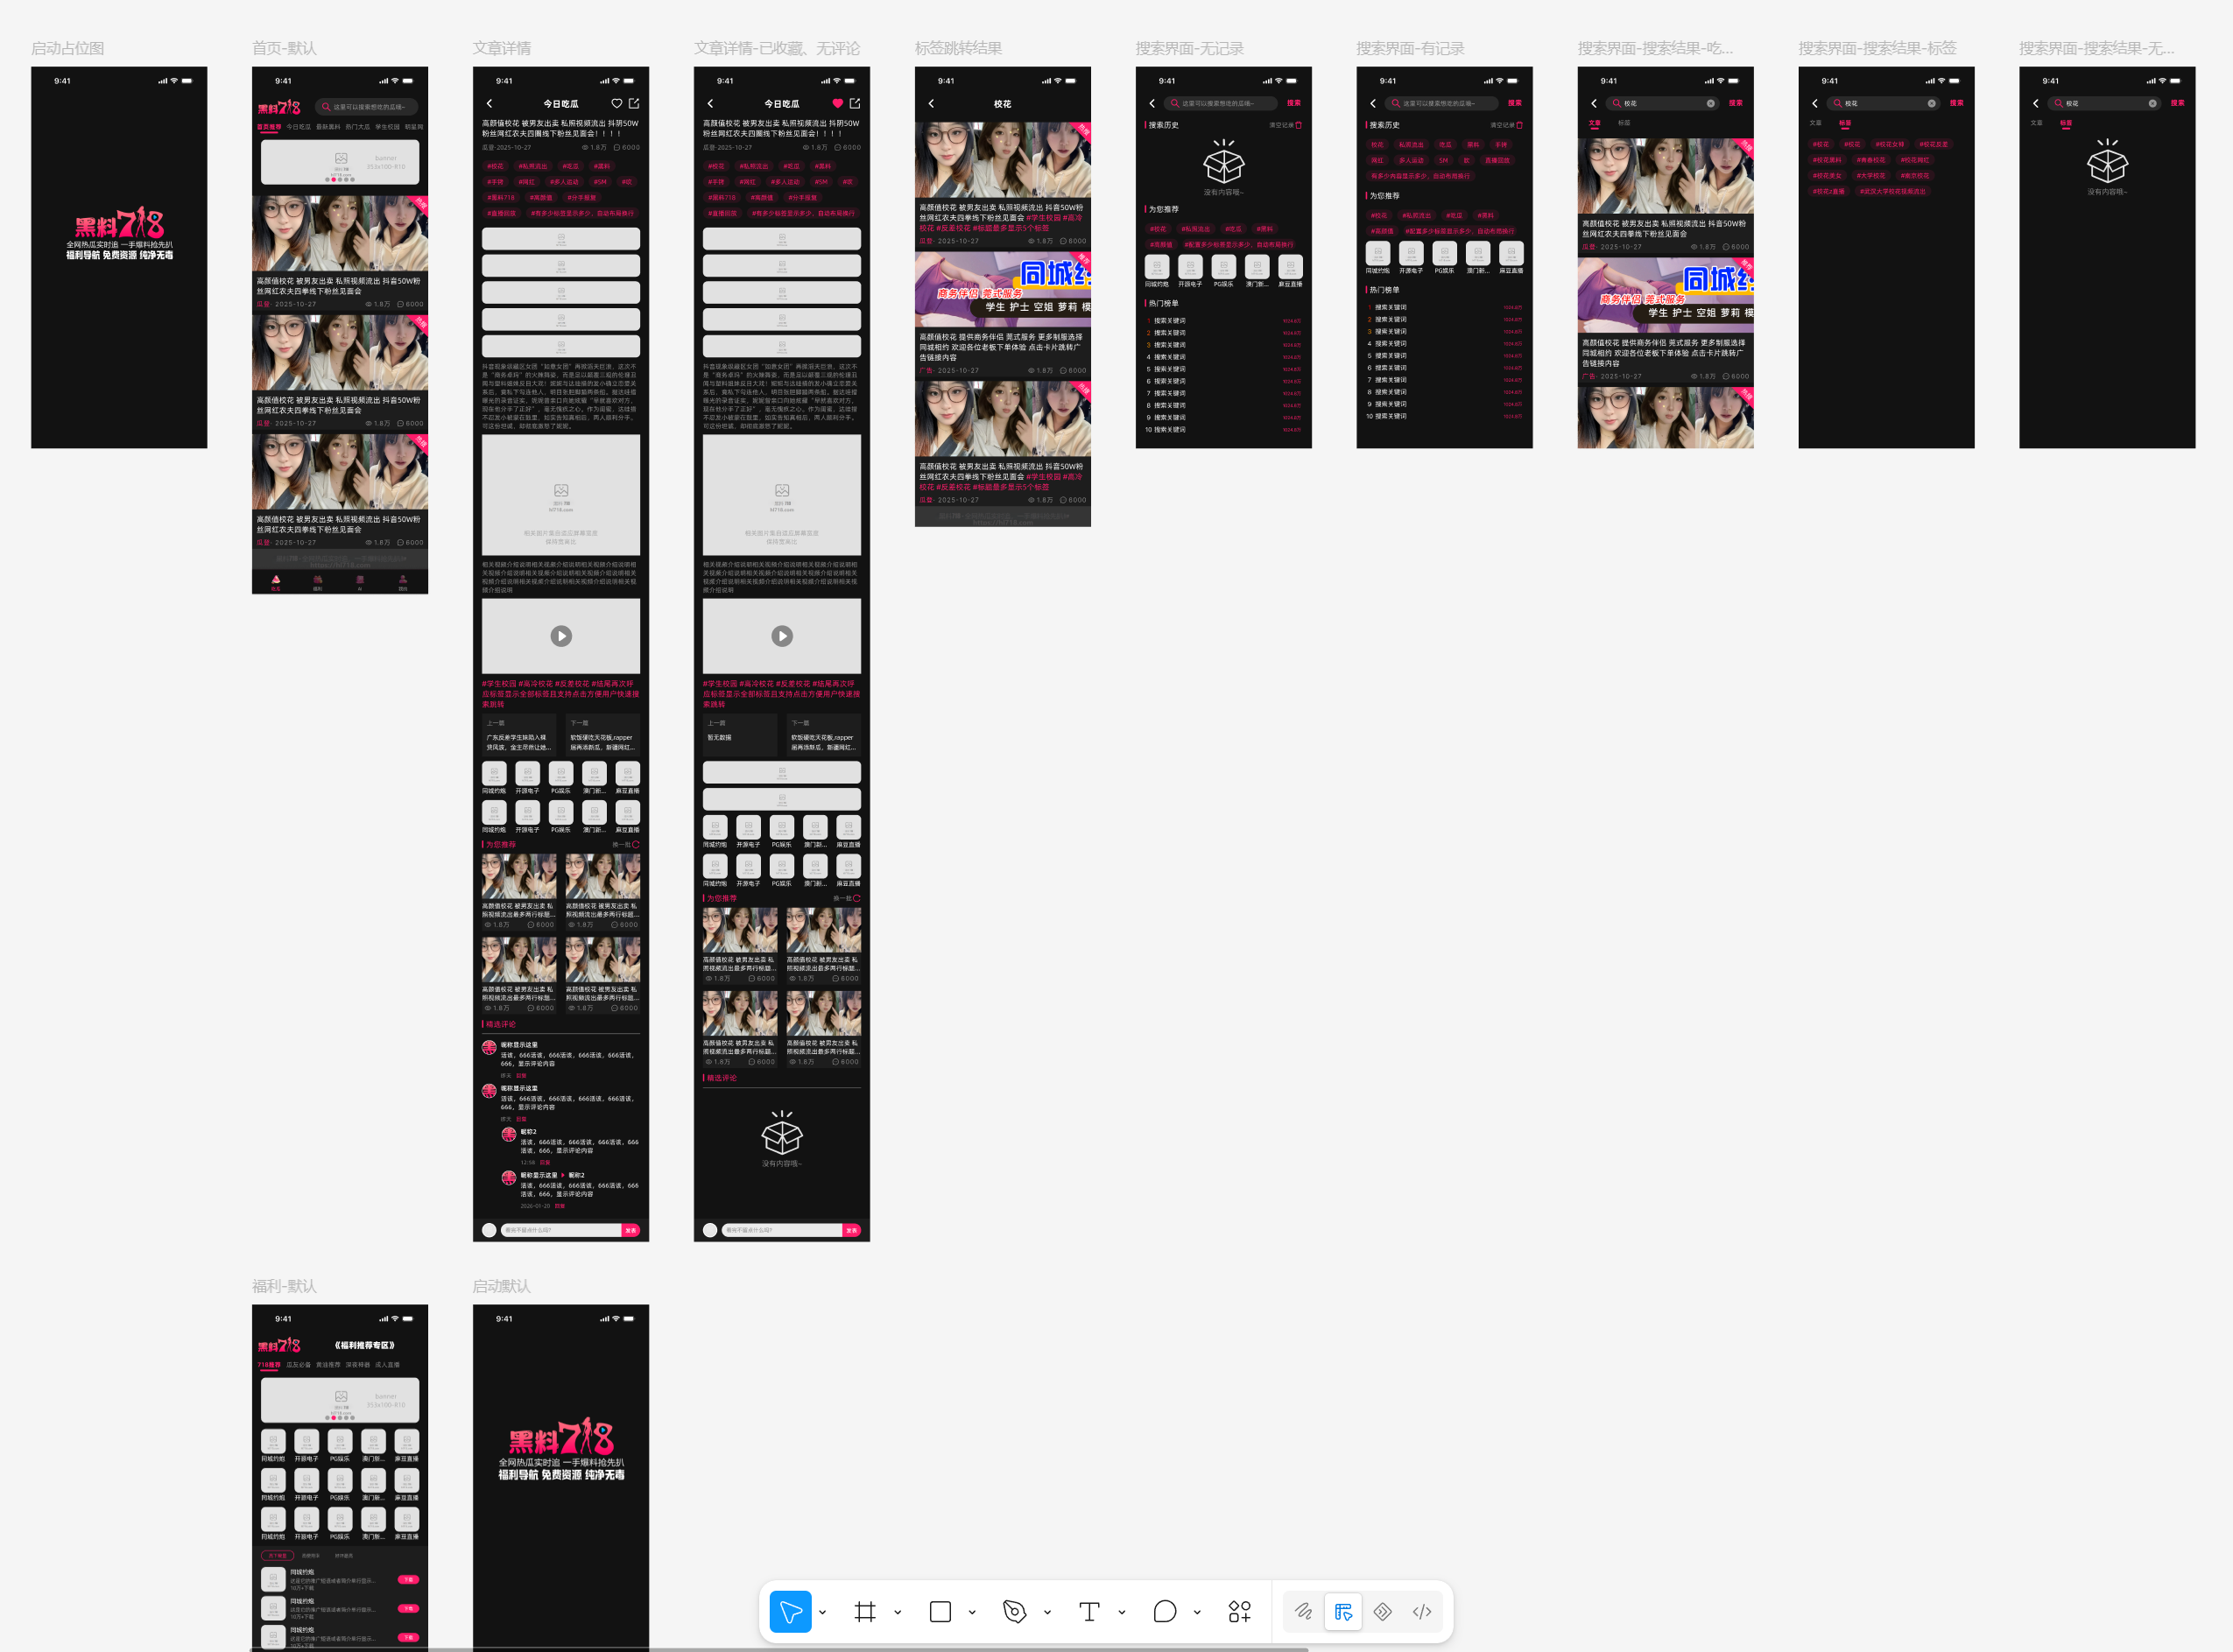This screenshot has height=1652, width=2233.
Task: Click the back arrow in 文章详情 frame
Action: coord(489,103)
